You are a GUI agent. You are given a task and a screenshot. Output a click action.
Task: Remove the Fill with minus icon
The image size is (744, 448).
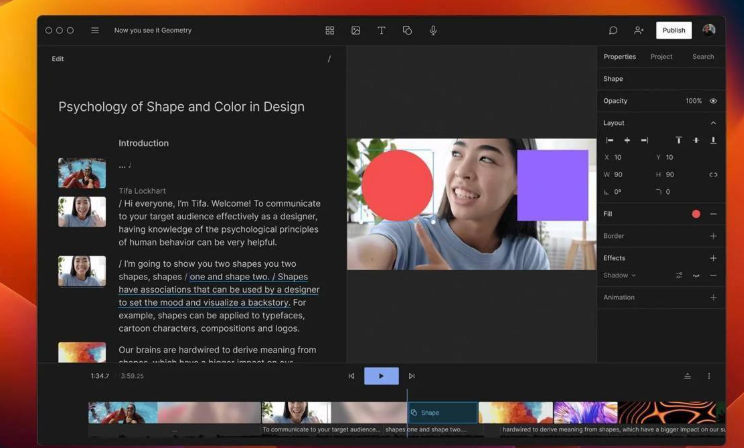click(x=713, y=214)
